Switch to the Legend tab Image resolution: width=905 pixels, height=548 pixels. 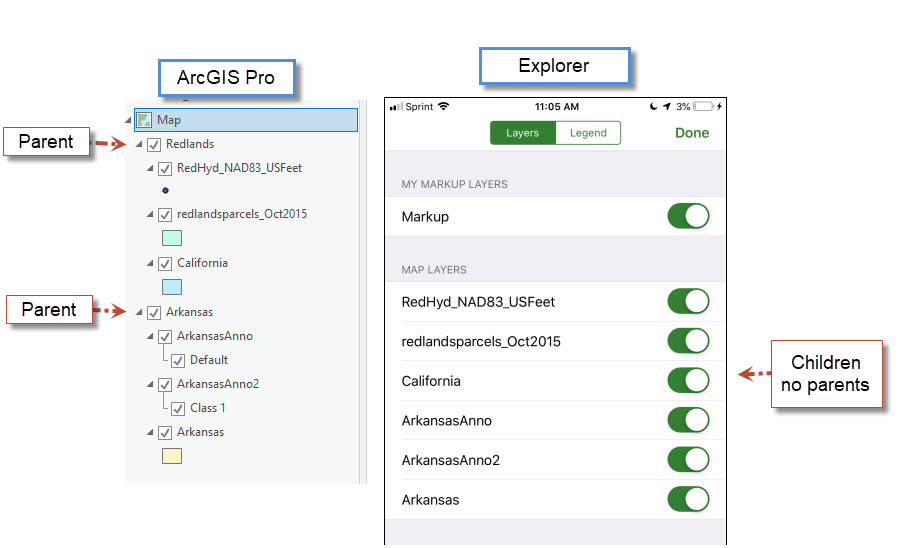(x=588, y=133)
